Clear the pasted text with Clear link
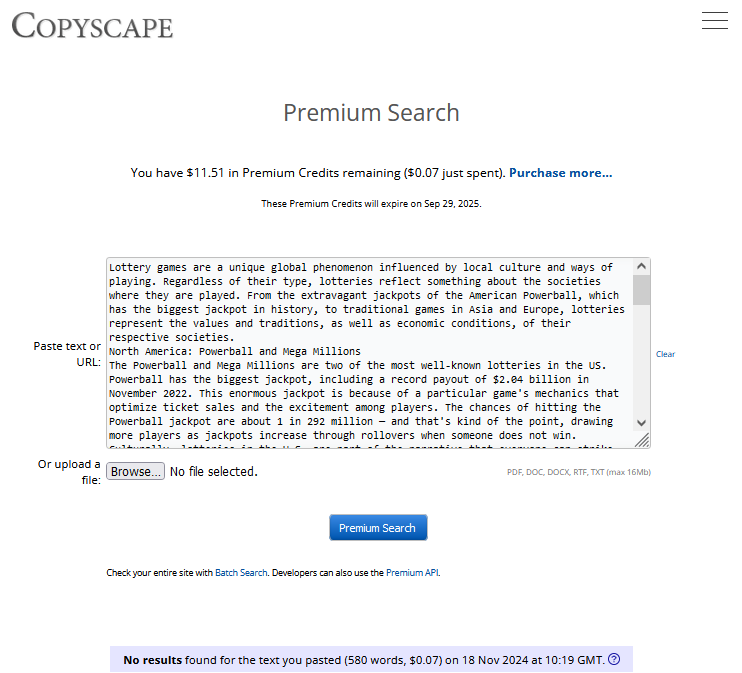This screenshot has height=673, width=742. pos(665,354)
